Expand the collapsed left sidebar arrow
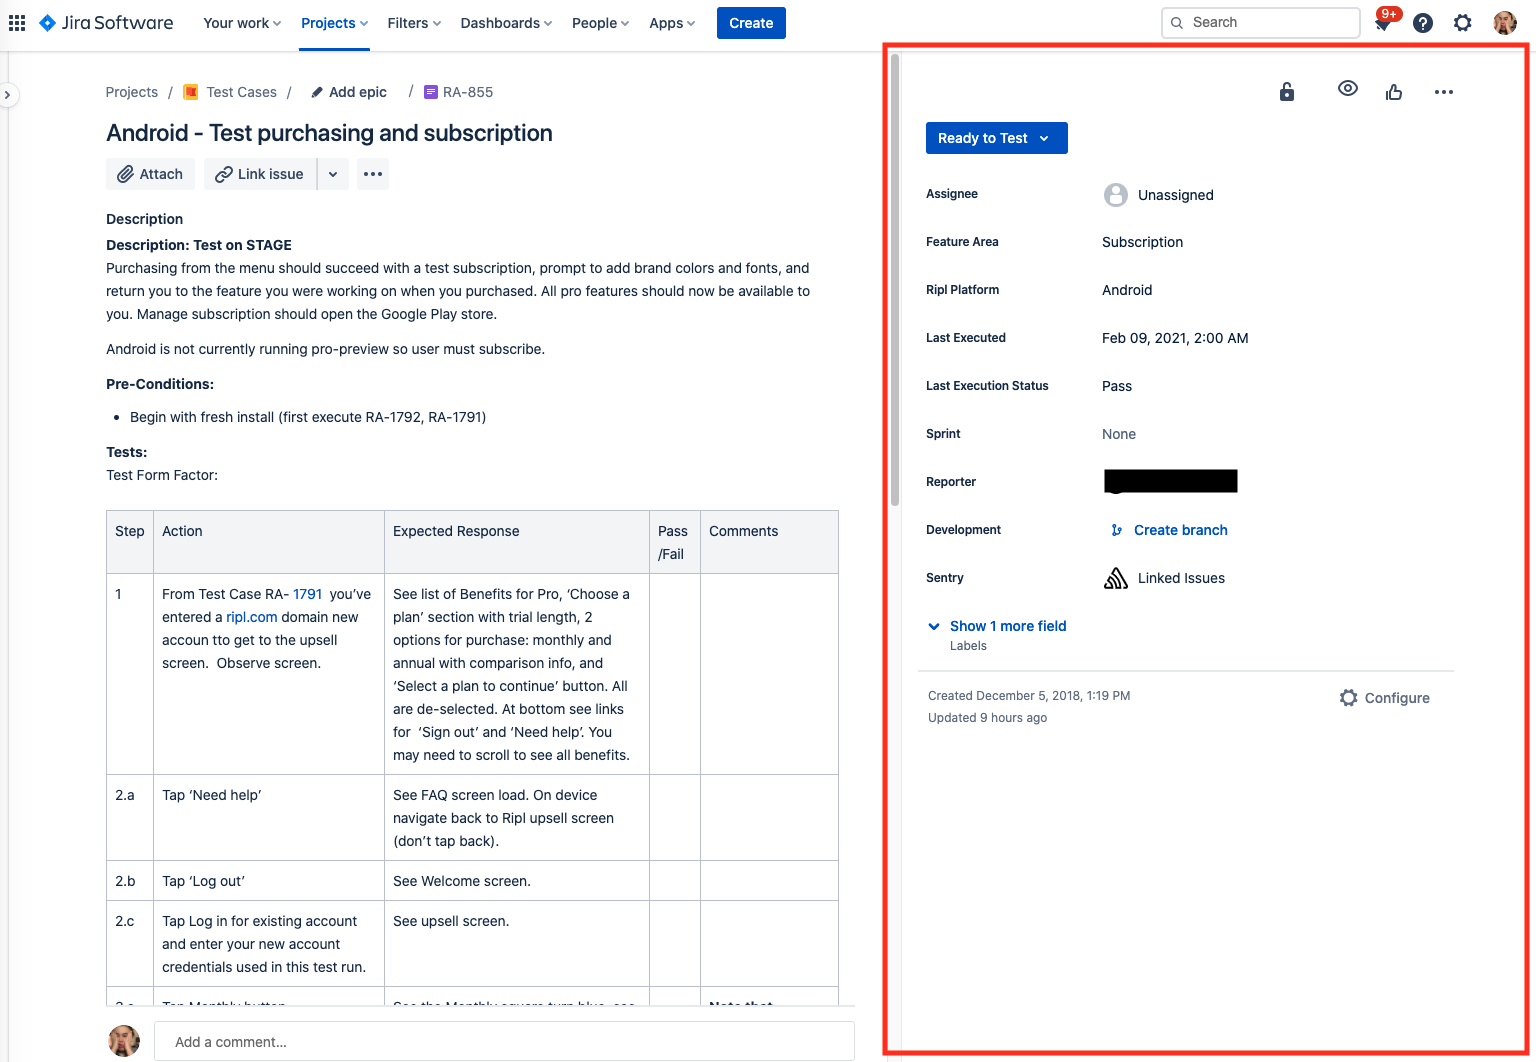This screenshot has height=1062, width=1536. click(x=7, y=95)
